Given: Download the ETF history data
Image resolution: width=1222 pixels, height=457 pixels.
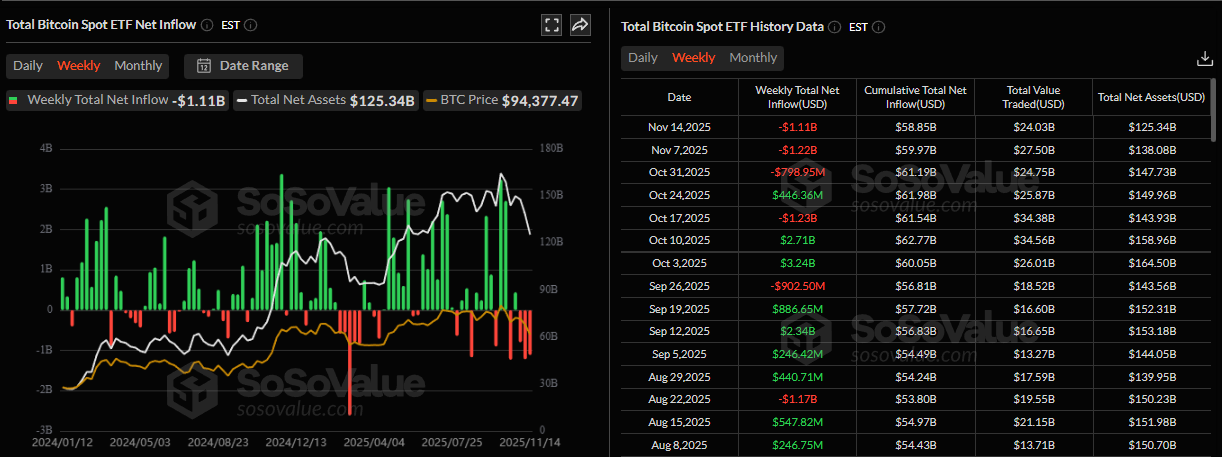Looking at the screenshot, I should 1204,59.
